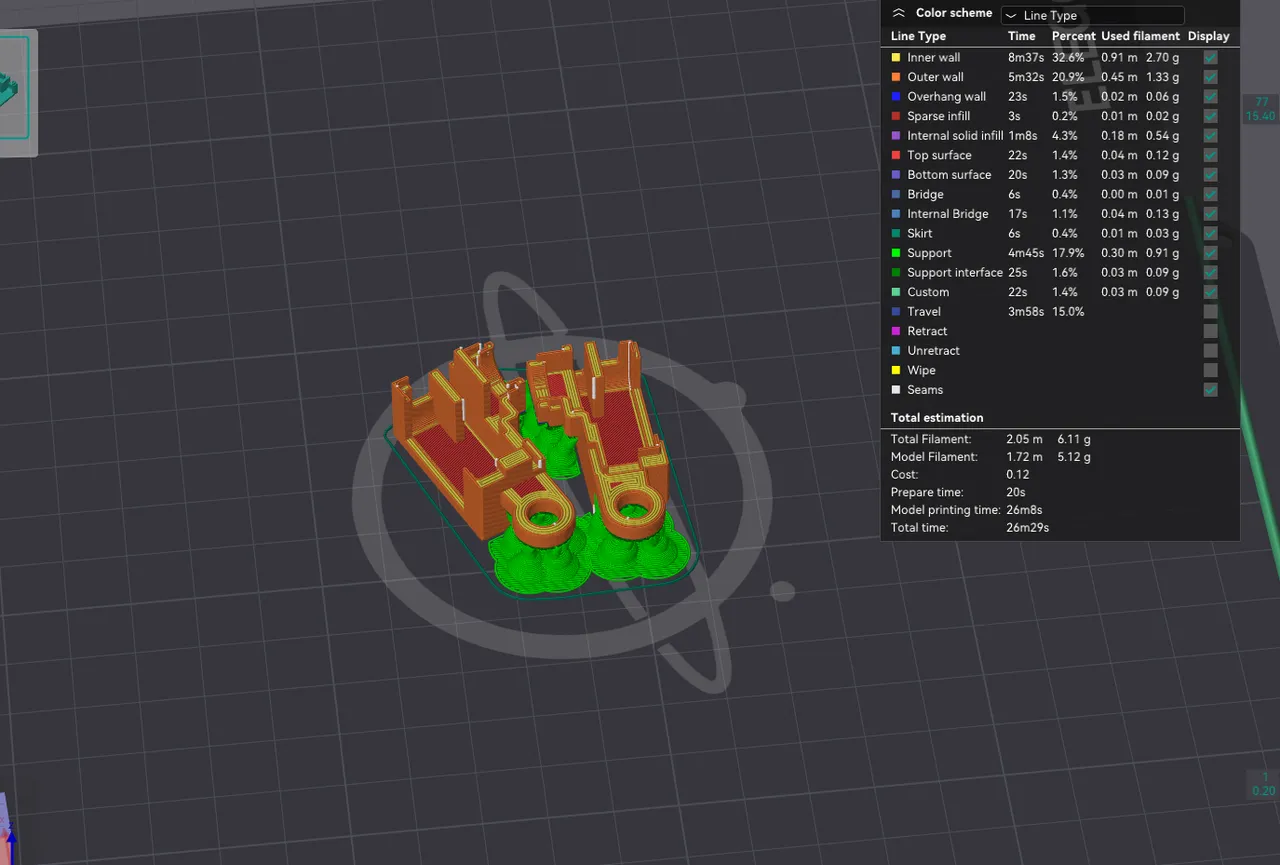The height and width of the screenshot is (865, 1280).
Task: Click the 'Internal Bridge' line type label
Action: coord(947,214)
